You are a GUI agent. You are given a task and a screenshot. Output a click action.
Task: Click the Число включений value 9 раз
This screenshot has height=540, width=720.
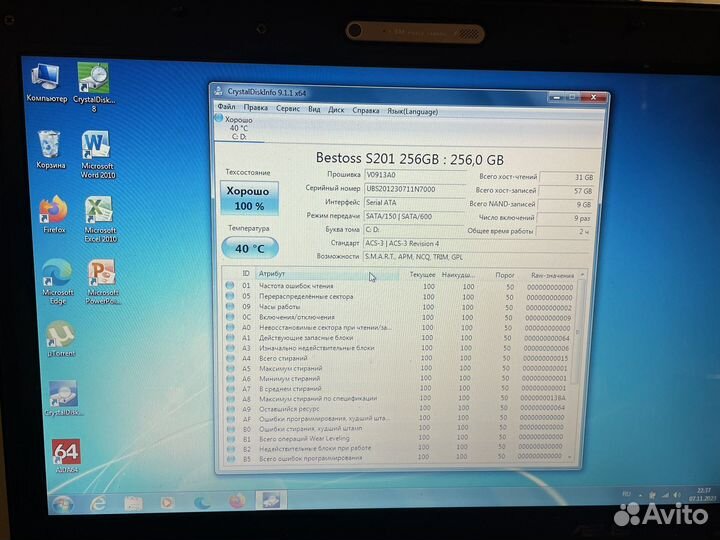564,219
